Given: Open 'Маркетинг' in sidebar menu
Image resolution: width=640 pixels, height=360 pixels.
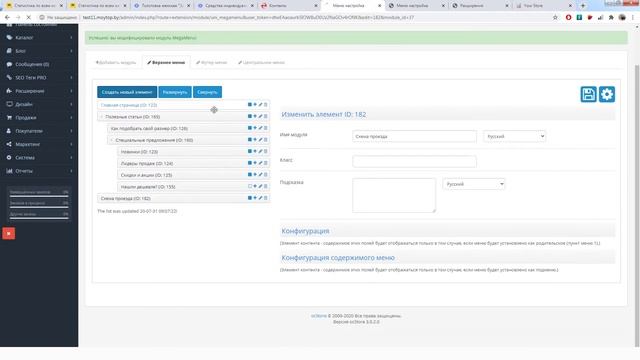Looking at the screenshot, I should point(39,144).
